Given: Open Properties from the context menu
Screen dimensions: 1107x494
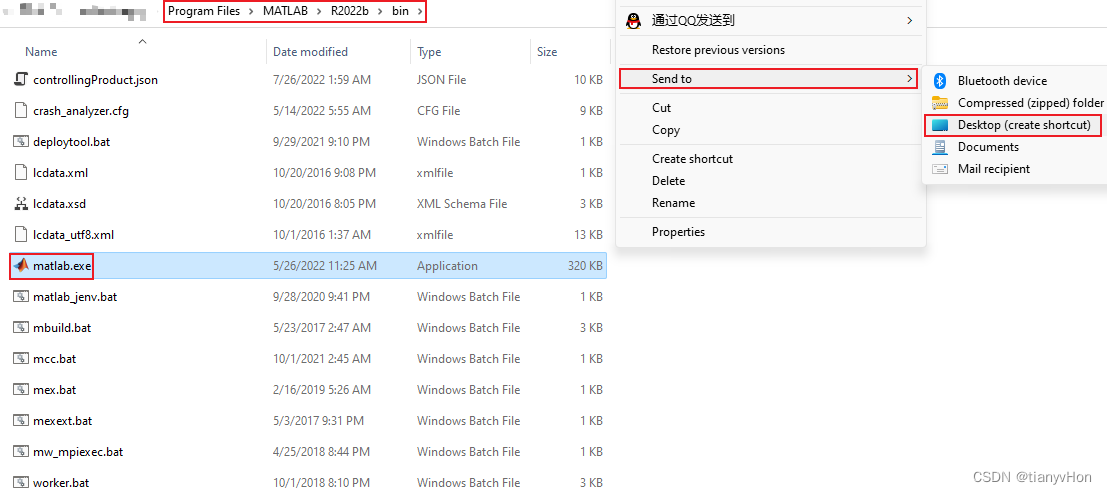Looking at the screenshot, I should tap(678, 231).
